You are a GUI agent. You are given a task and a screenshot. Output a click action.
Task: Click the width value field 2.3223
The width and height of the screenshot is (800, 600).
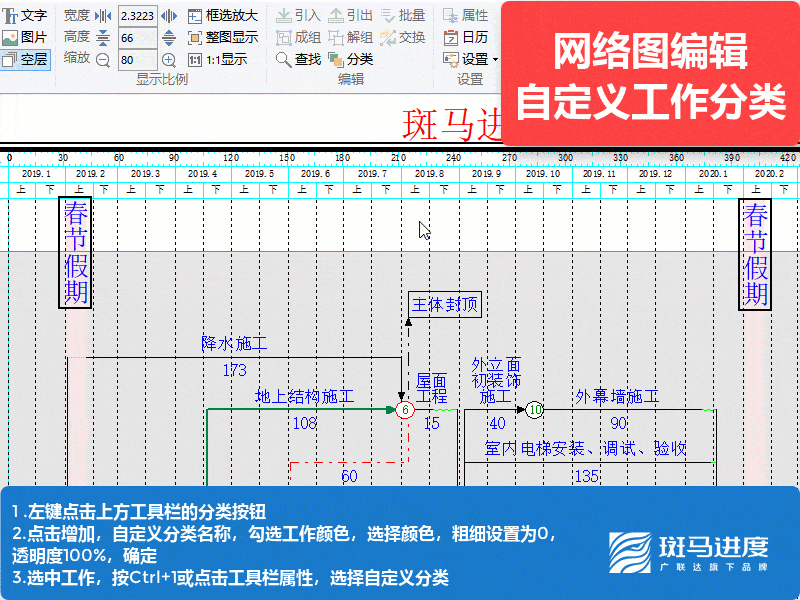[x=138, y=16]
